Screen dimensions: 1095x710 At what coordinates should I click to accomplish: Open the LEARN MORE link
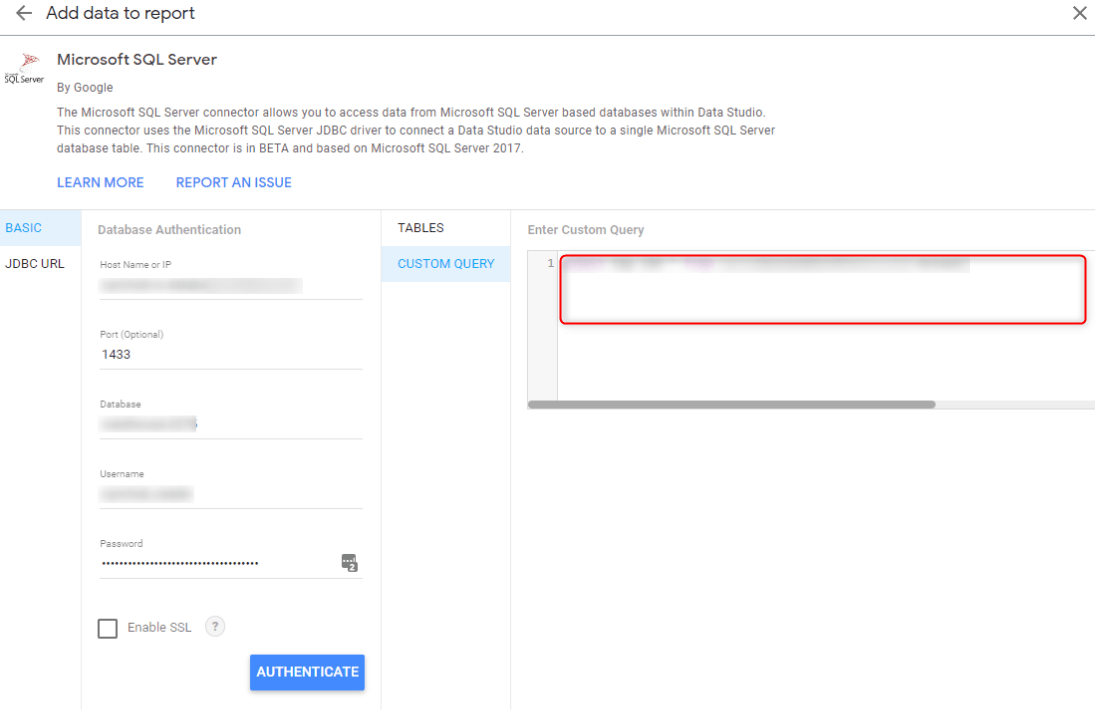[100, 182]
